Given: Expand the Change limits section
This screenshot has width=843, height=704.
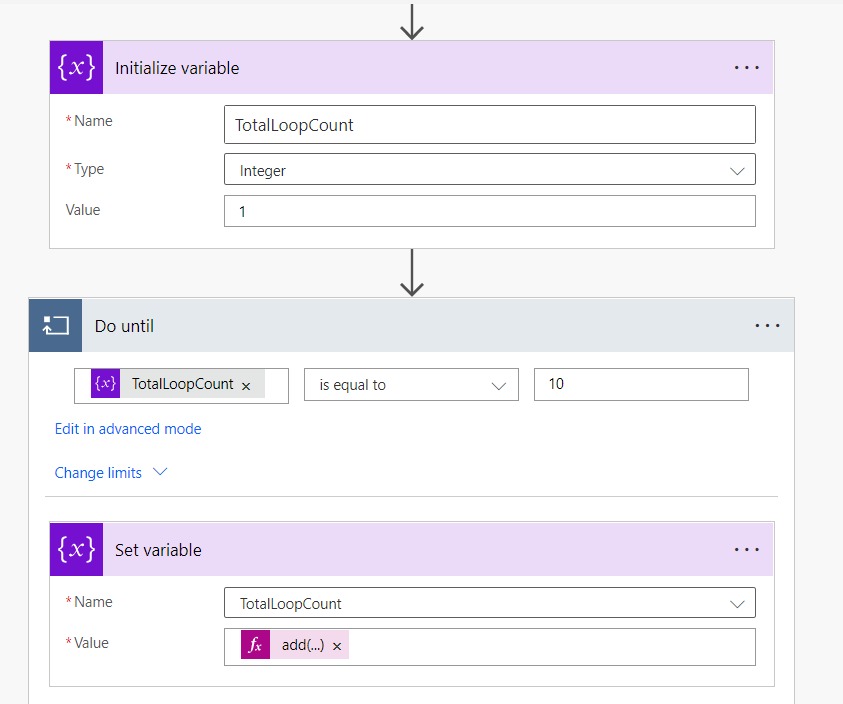Looking at the screenshot, I should [x=110, y=473].
